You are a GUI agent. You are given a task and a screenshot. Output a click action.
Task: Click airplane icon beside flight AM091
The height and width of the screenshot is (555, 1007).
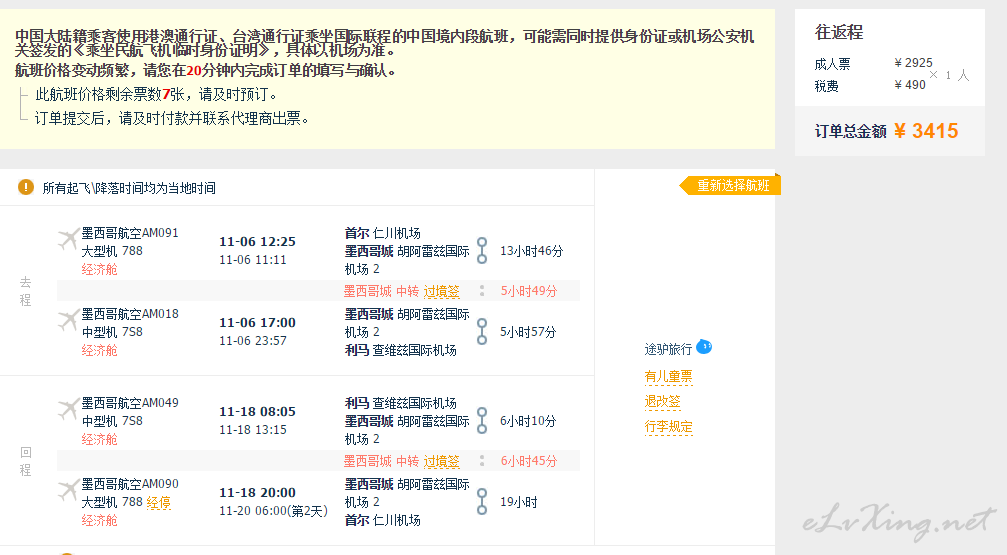pyautogui.click(x=67, y=239)
